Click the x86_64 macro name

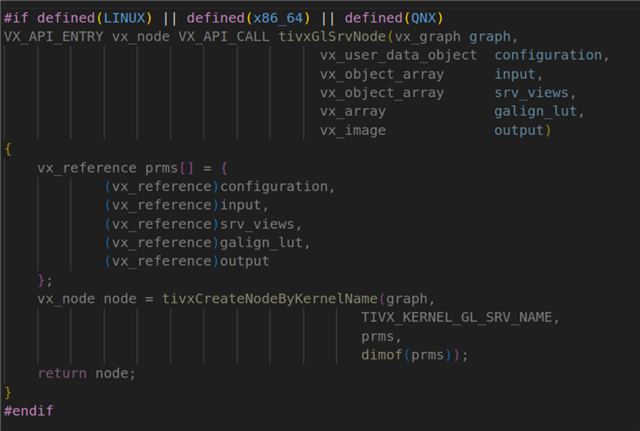pyautogui.click(x=278, y=18)
